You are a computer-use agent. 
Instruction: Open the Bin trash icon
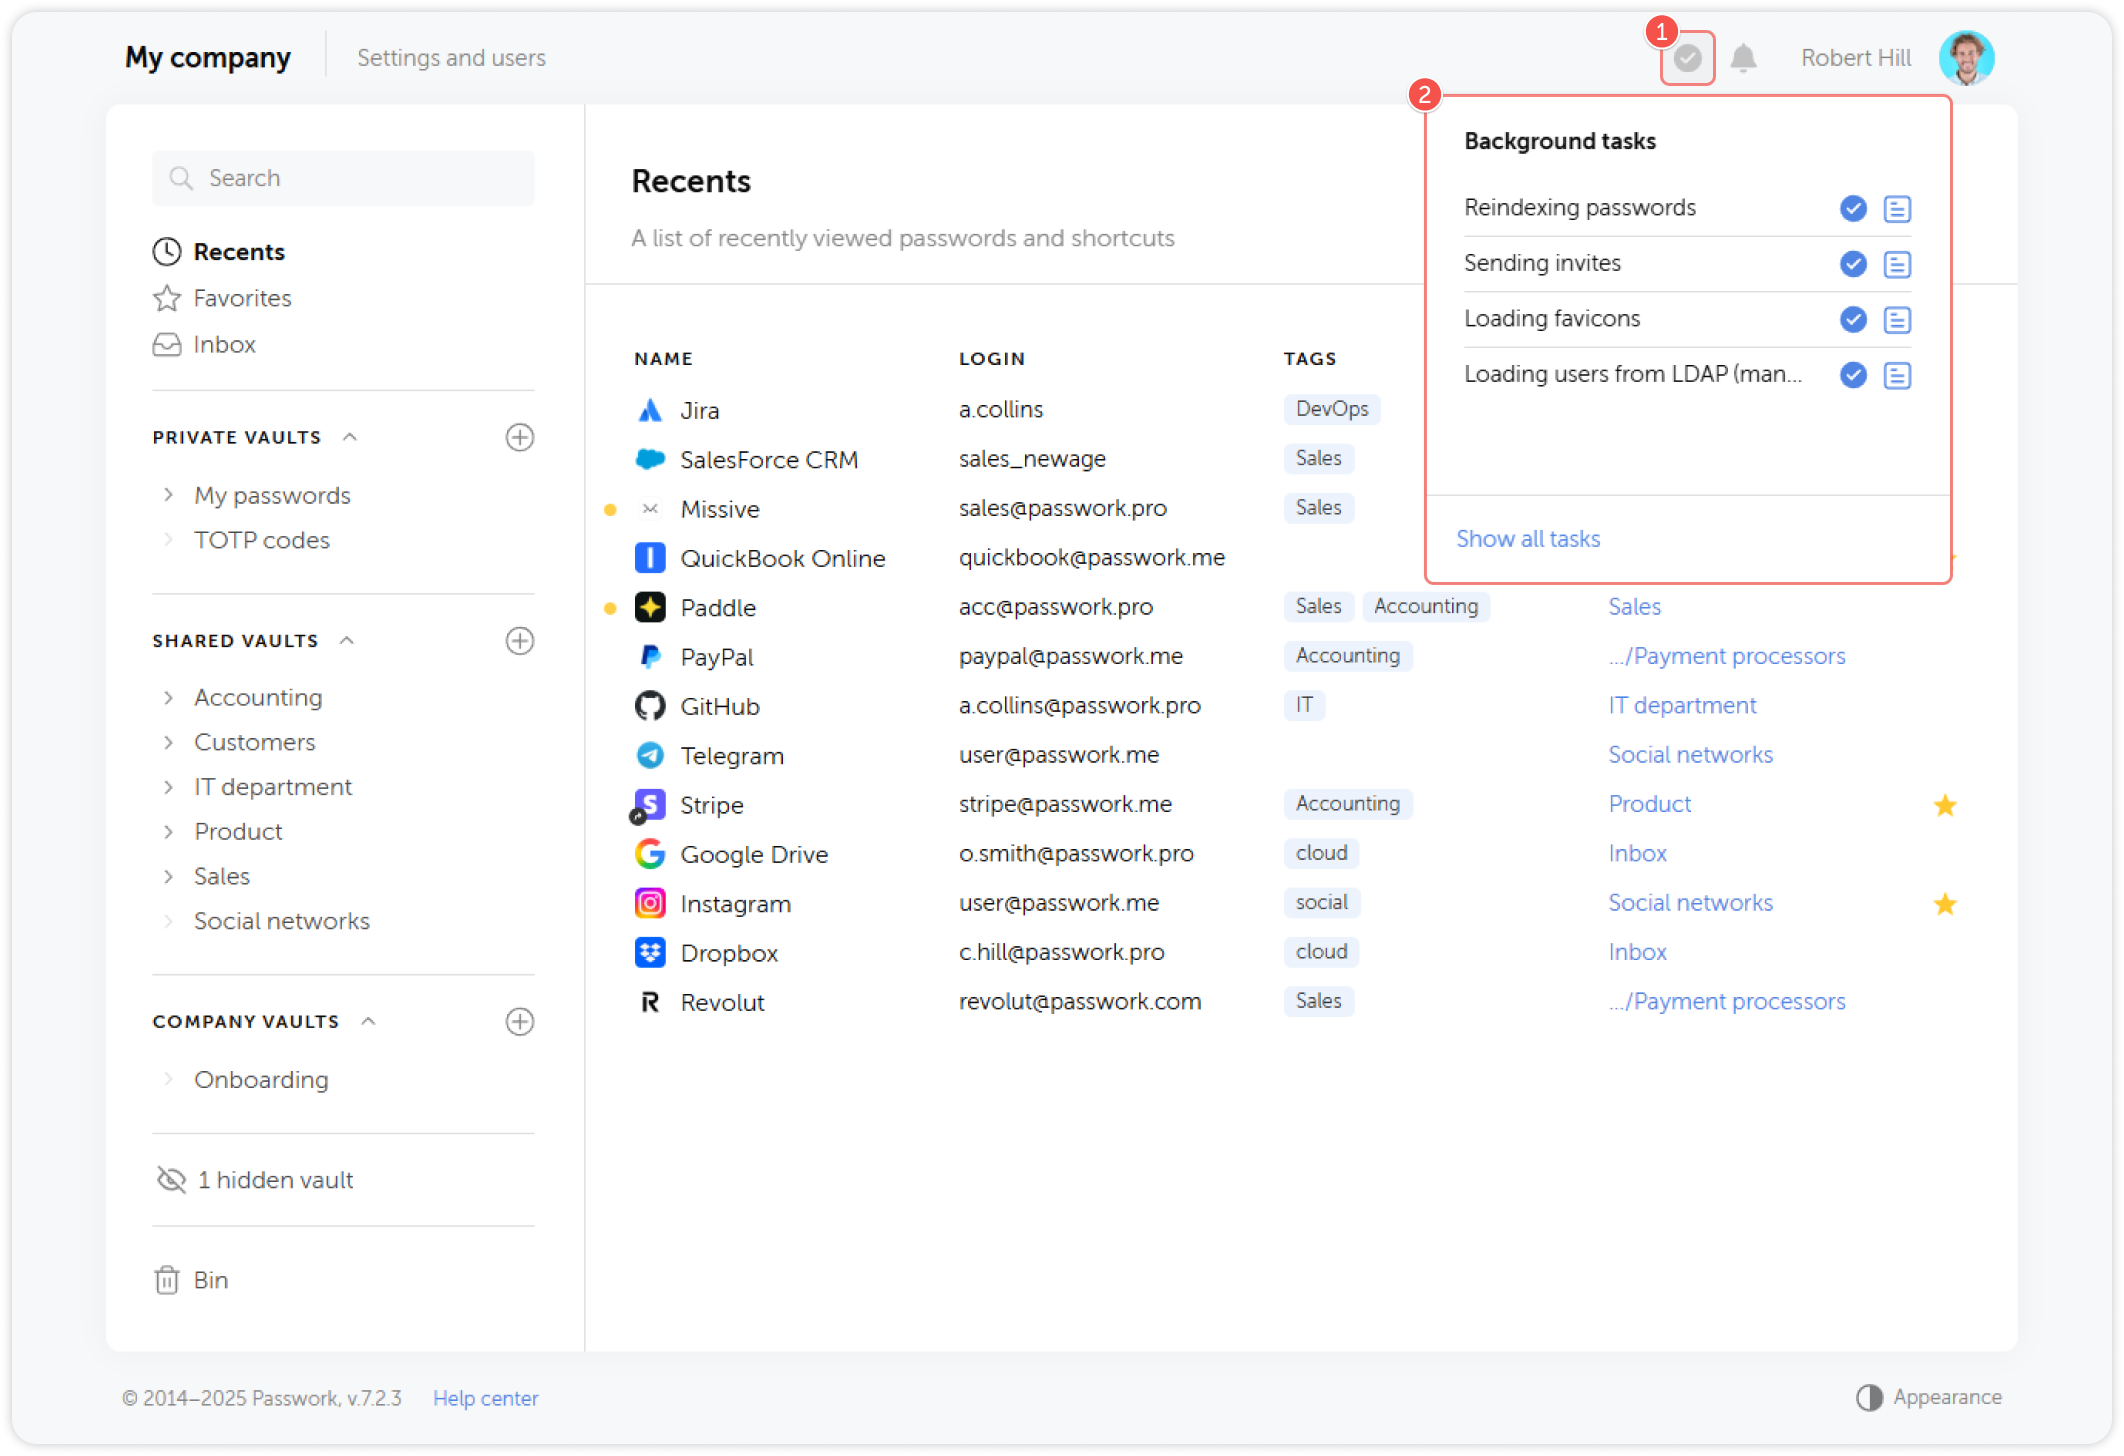pyautogui.click(x=167, y=1280)
